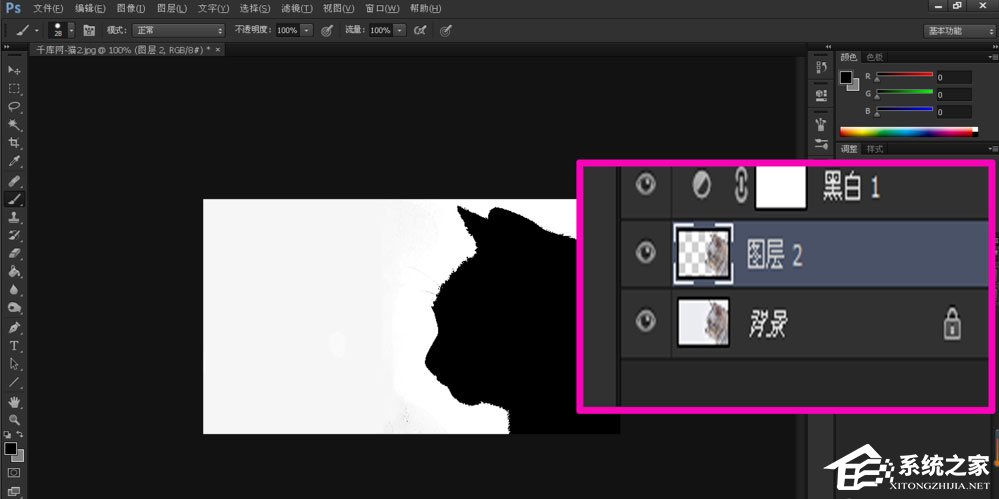
Task: Select the Type tool
Action: pos(14,346)
